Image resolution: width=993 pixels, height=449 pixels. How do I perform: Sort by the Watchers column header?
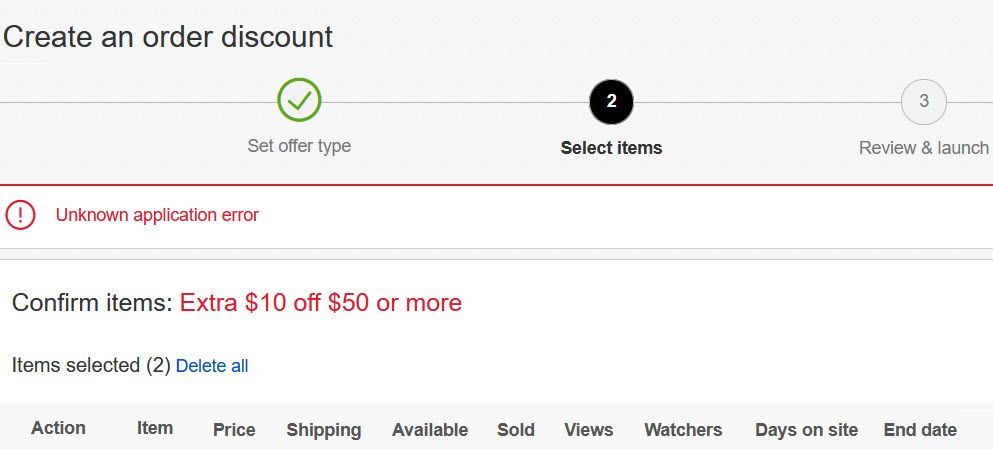(x=683, y=430)
